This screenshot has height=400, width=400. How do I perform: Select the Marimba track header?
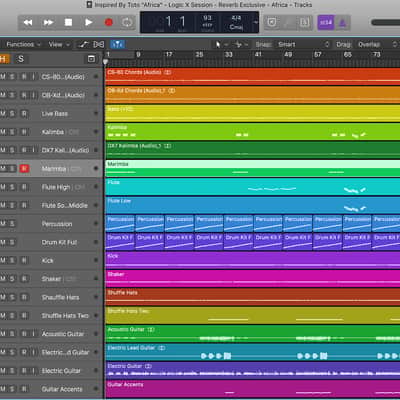tap(51, 169)
